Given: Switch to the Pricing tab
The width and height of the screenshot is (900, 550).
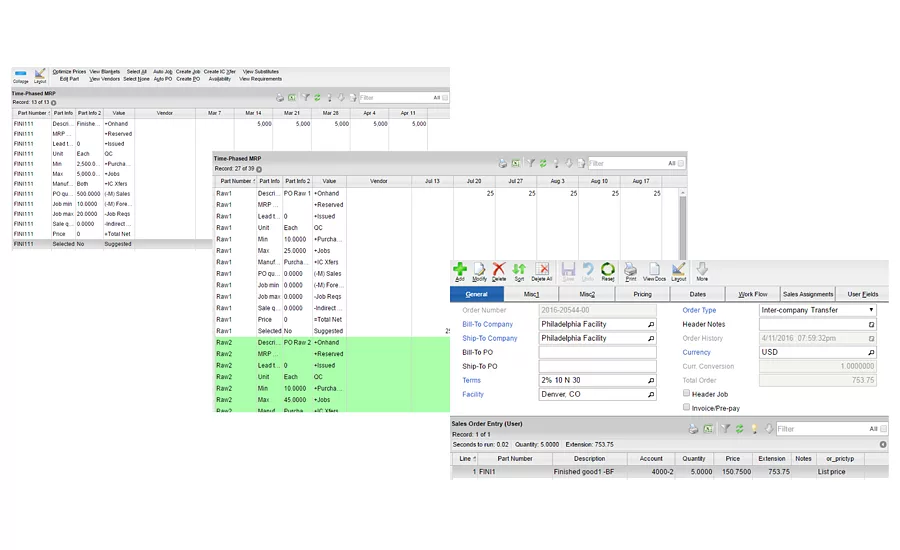Looking at the screenshot, I should [642, 294].
